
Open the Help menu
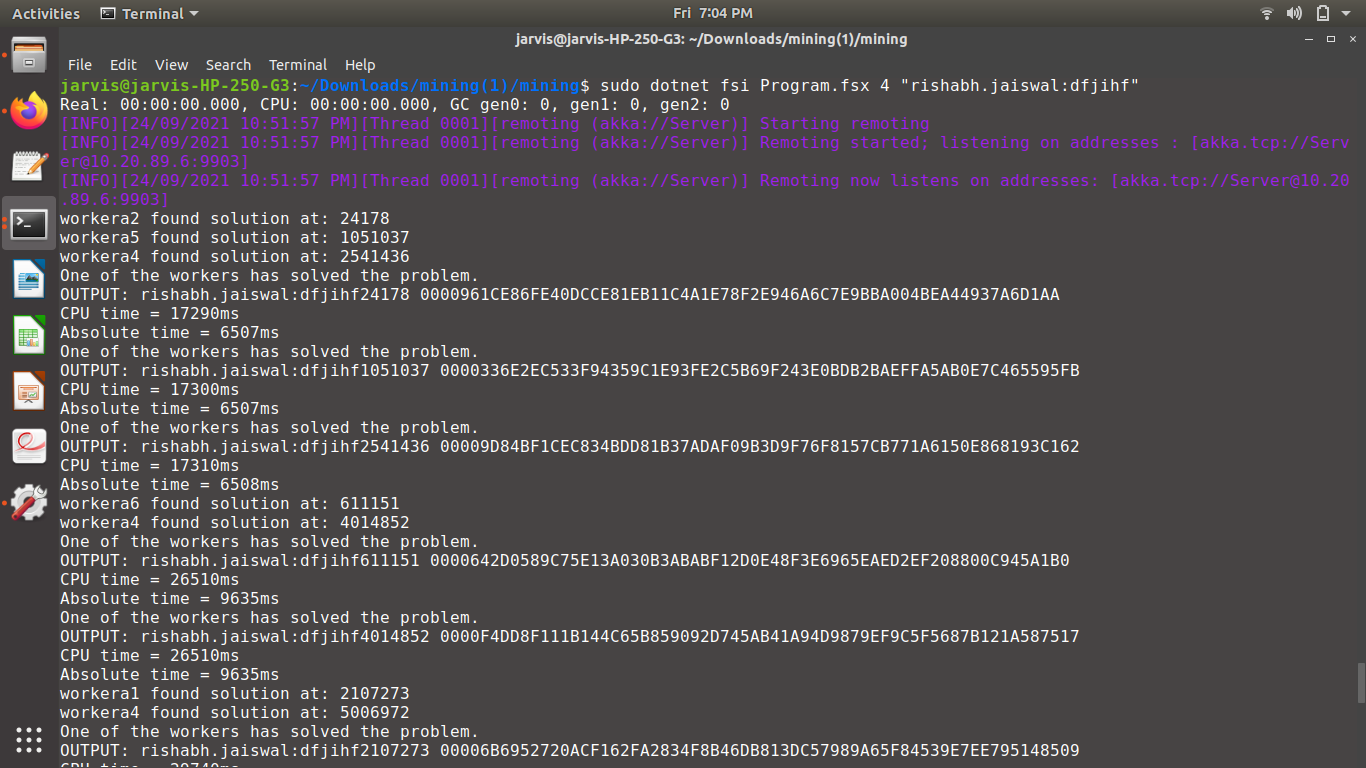tap(360, 64)
